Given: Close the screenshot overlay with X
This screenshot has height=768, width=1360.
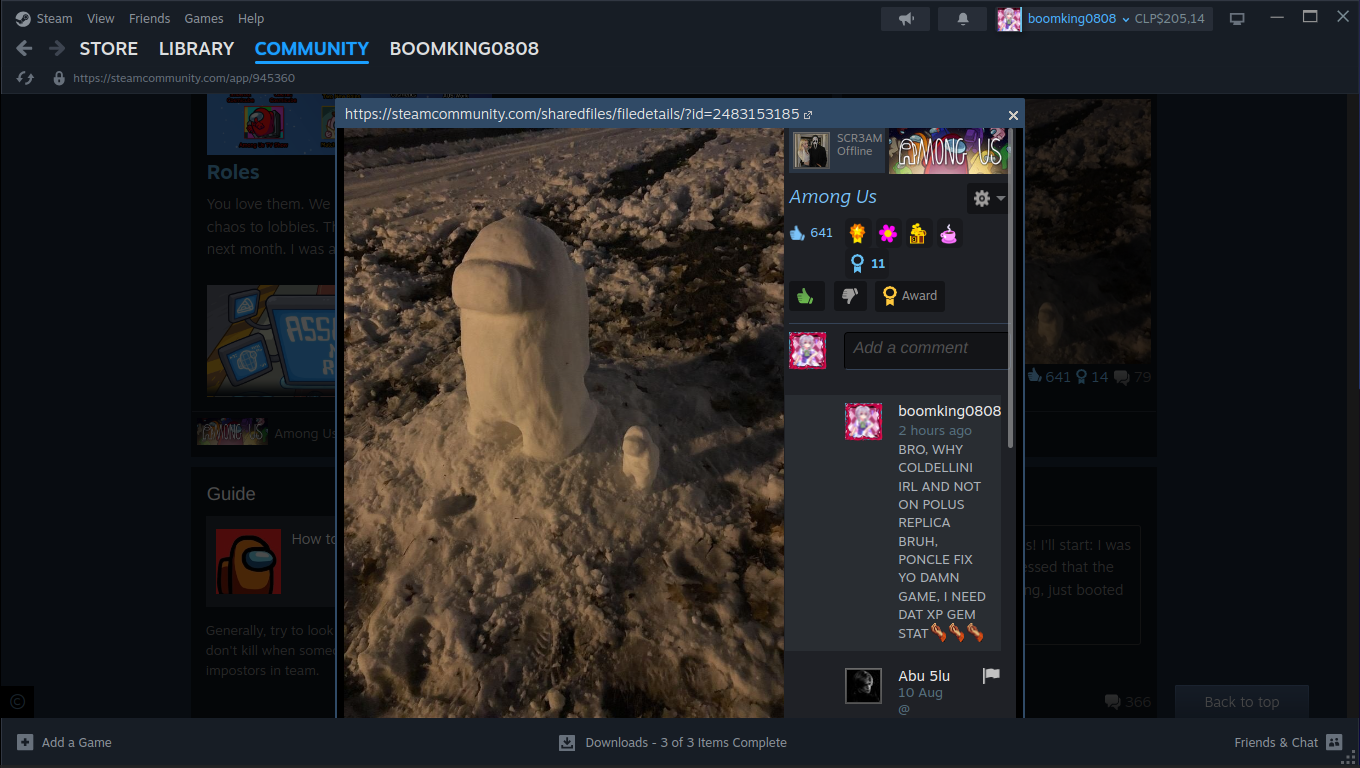Looking at the screenshot, I should pyautogui.click(x=1013, y=115).
